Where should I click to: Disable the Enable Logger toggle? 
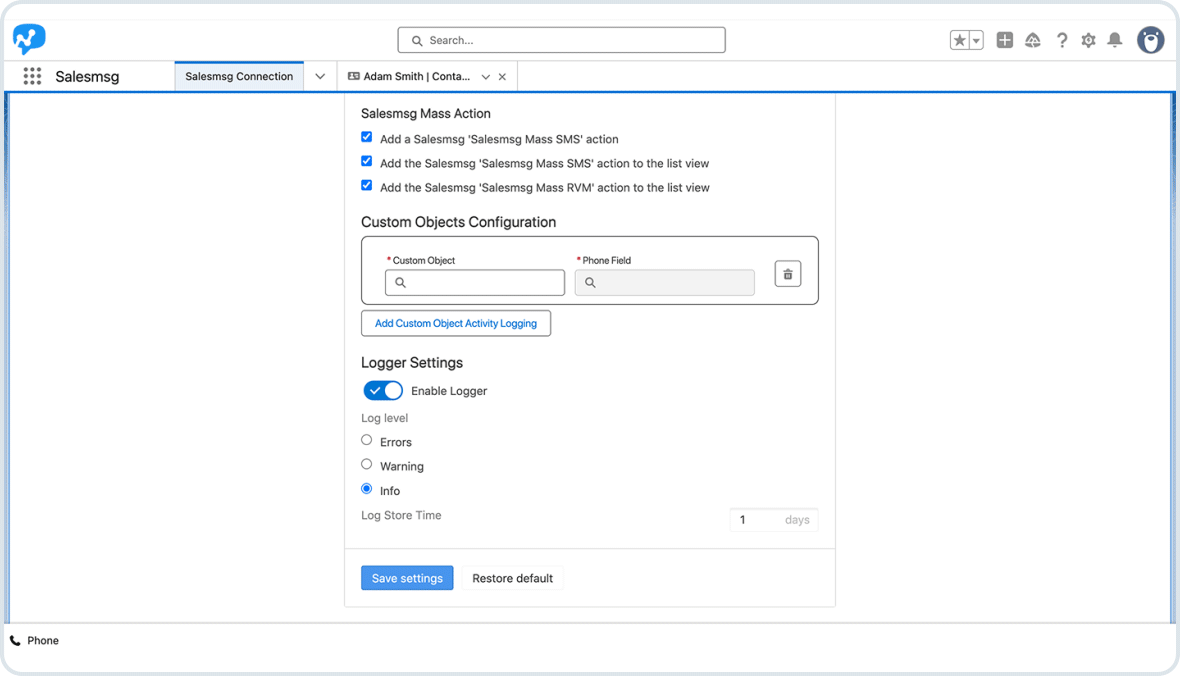coord(382,390)
